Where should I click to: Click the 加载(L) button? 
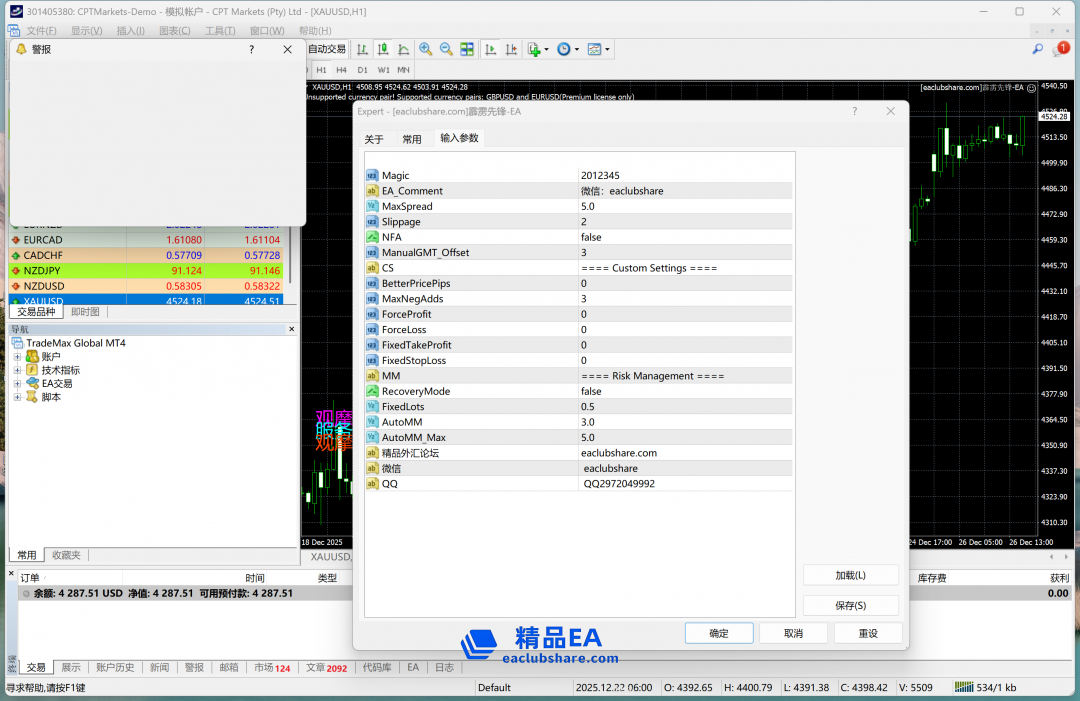click(x=850, y=575)
